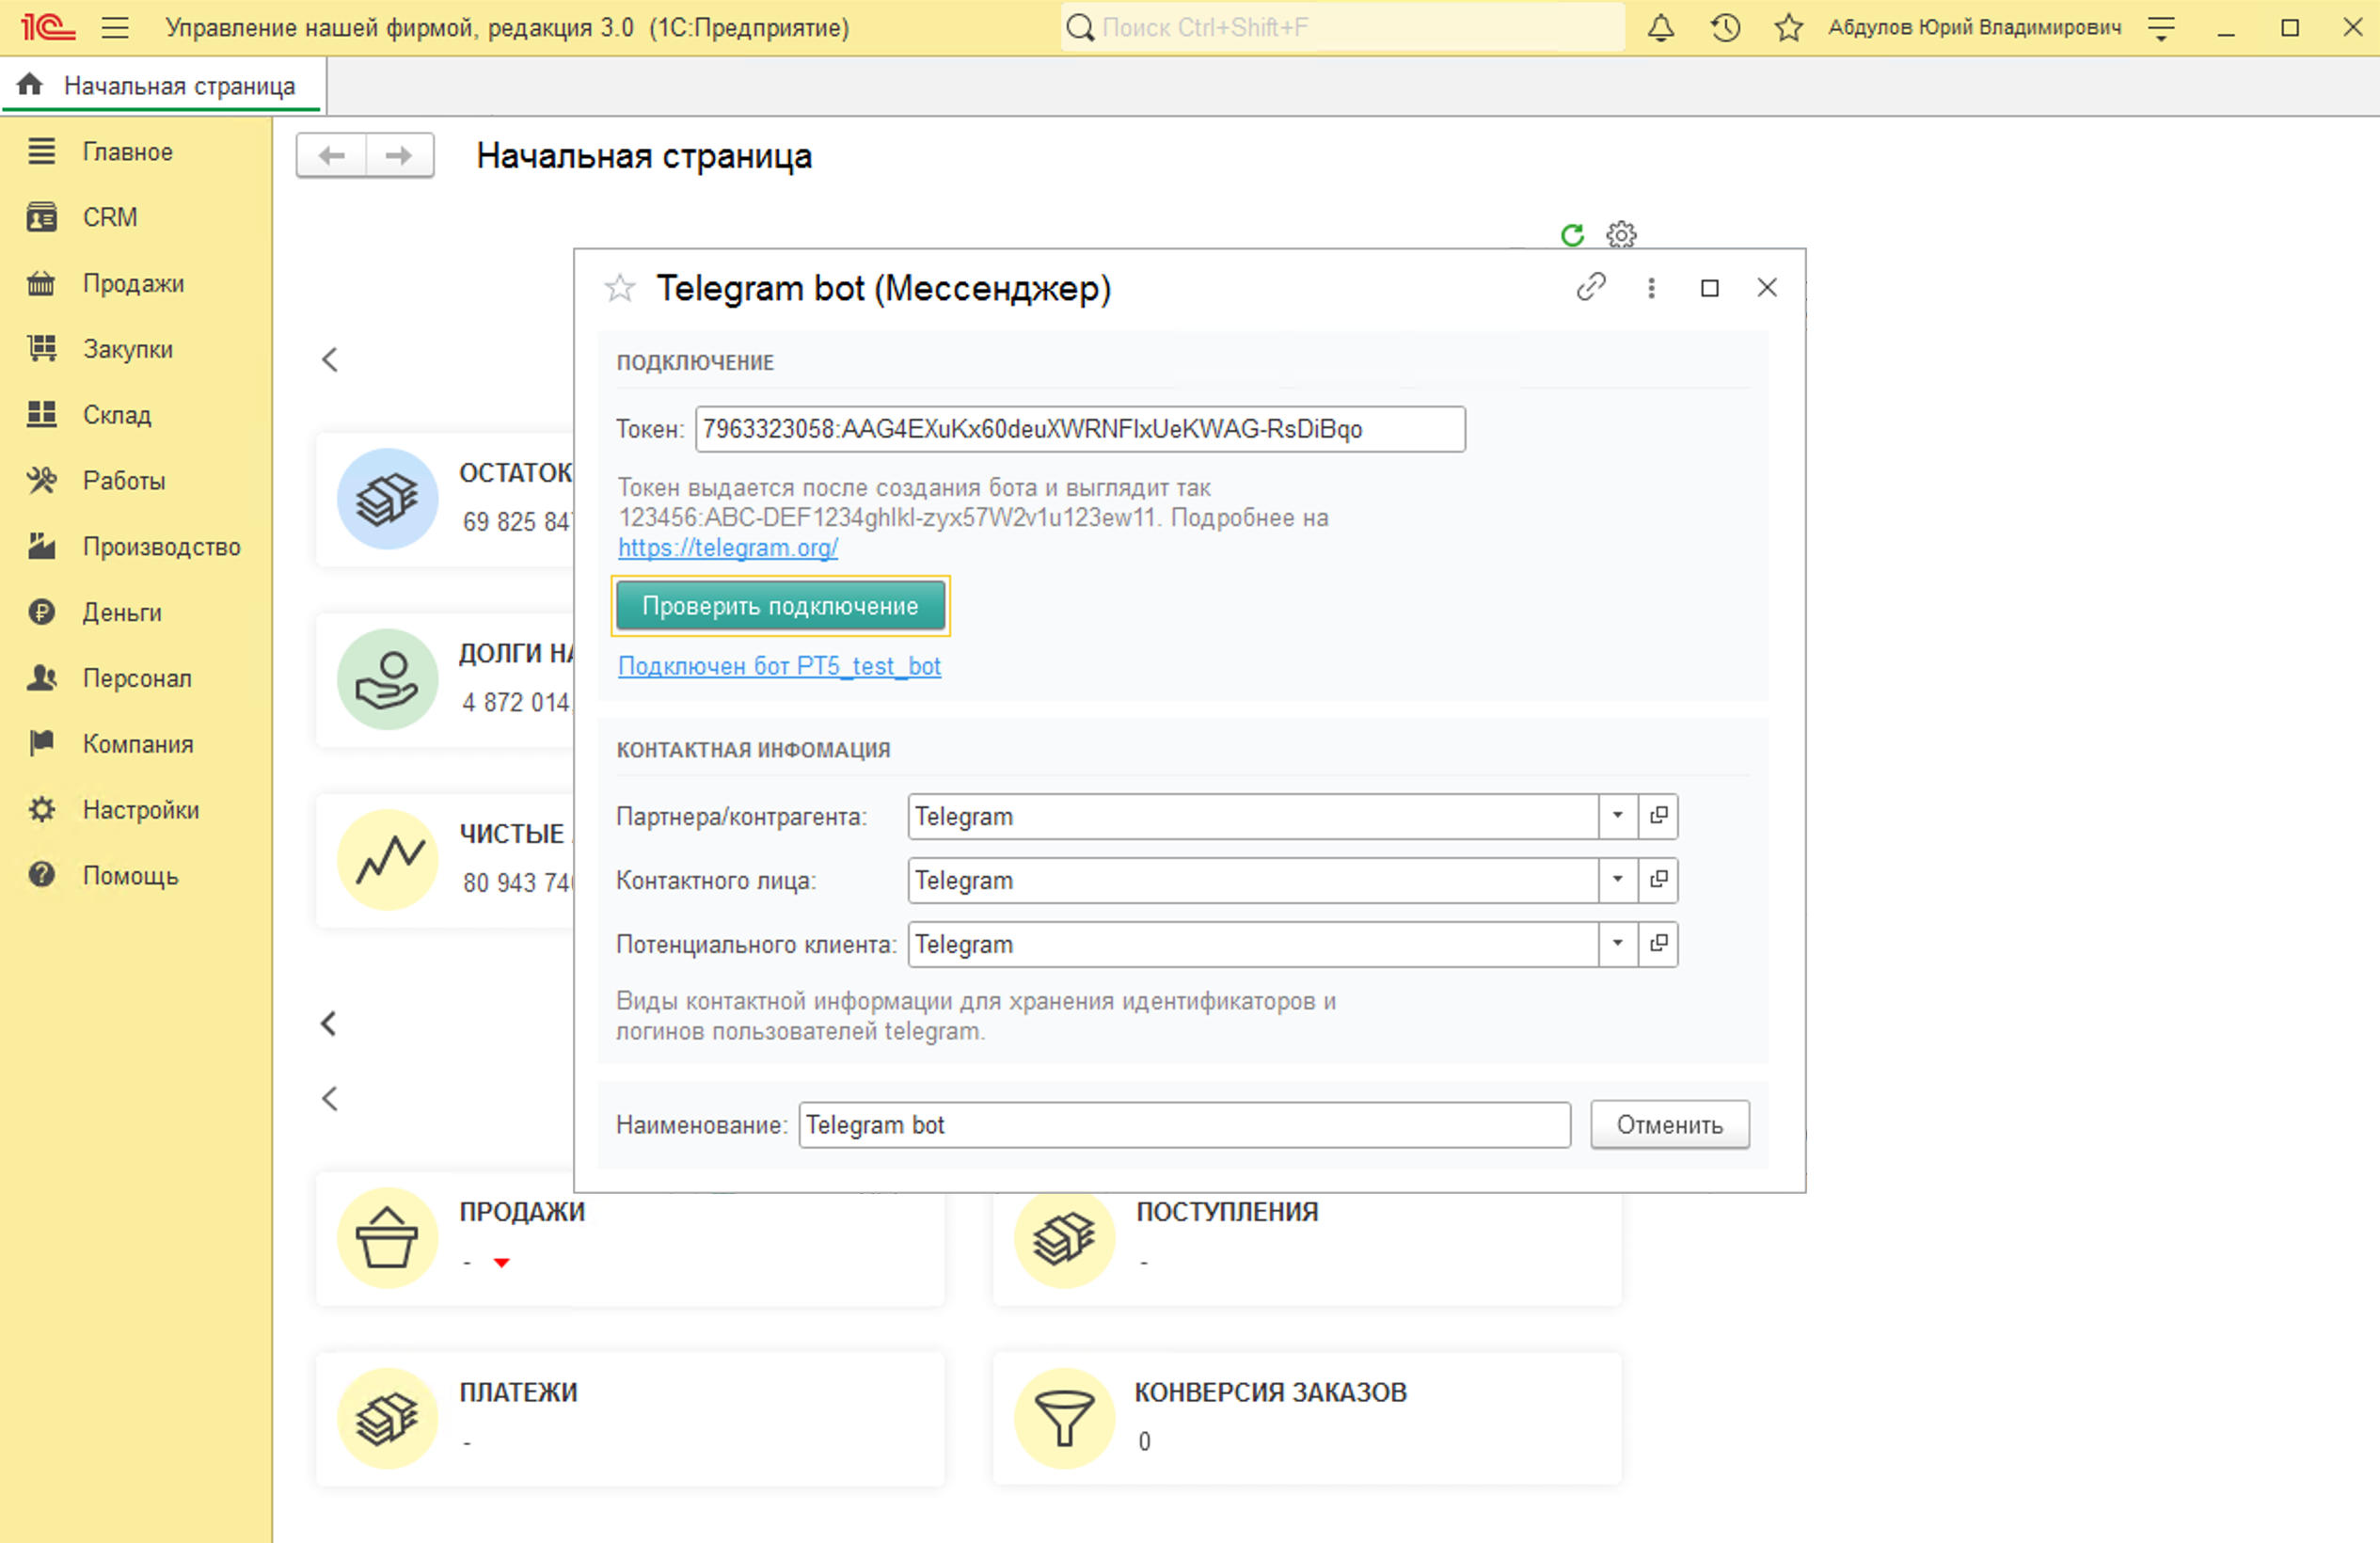2380x1543 pixels.
Task: Open the gear settings icon above dialog
Action: [x=1621, y=235]
